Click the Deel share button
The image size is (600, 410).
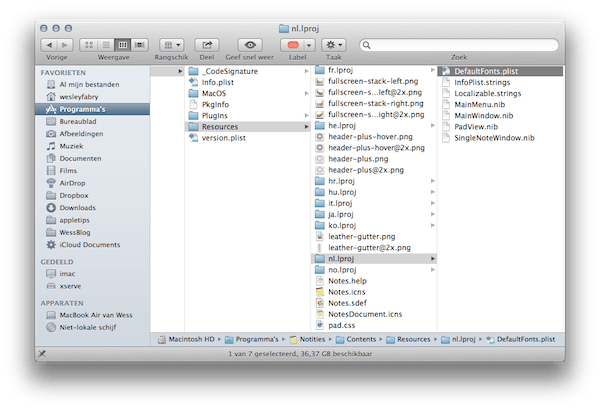click(207, 45)
